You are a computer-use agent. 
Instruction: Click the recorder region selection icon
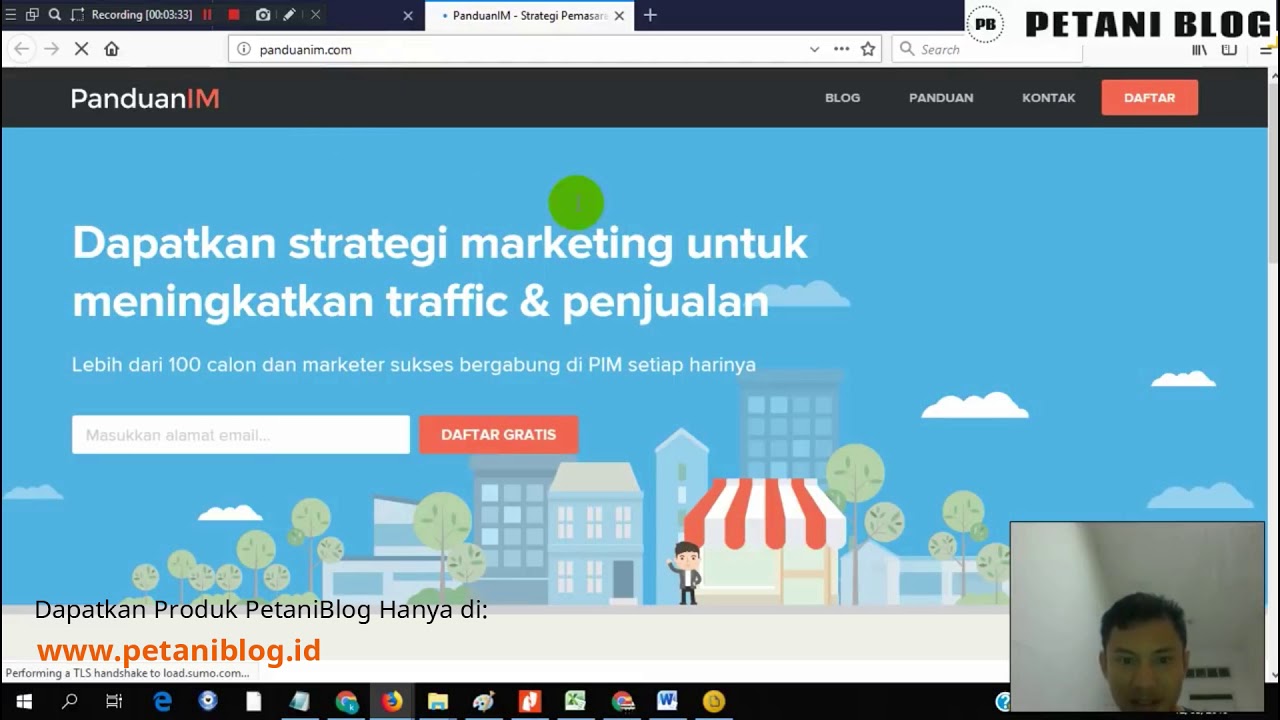coord(78,15)
